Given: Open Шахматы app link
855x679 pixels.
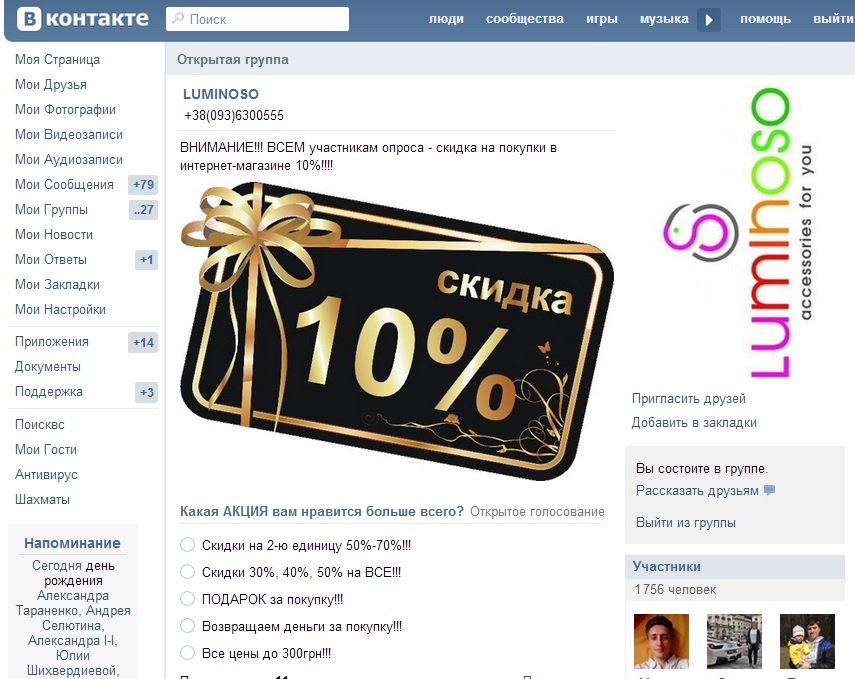Looking at the screenshot, I should [x=43, y=500].
